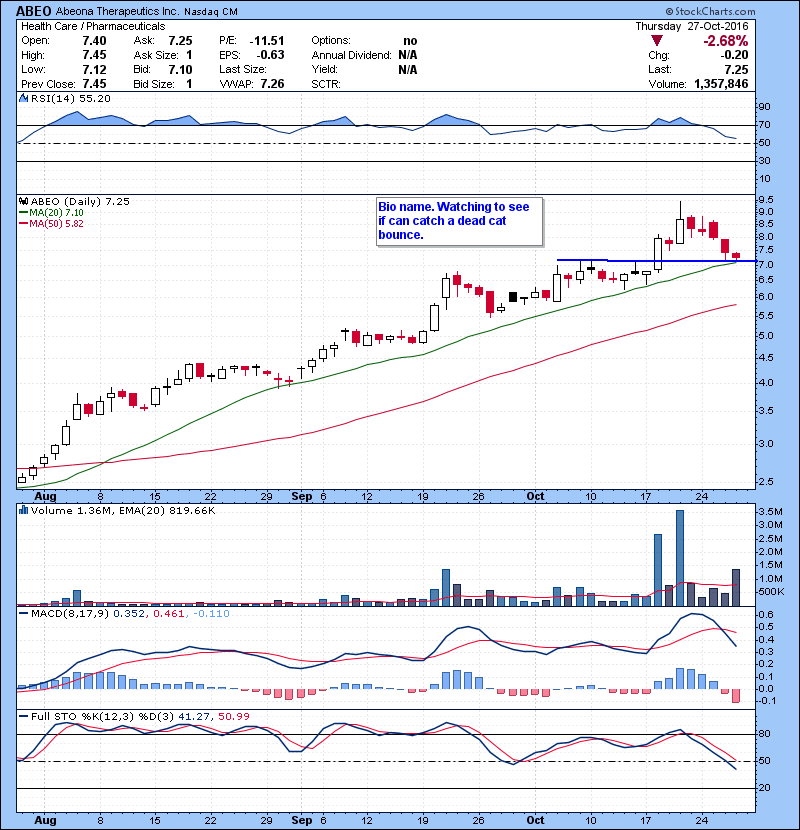Click the -2.68% percent change

(x=726, y=41)
